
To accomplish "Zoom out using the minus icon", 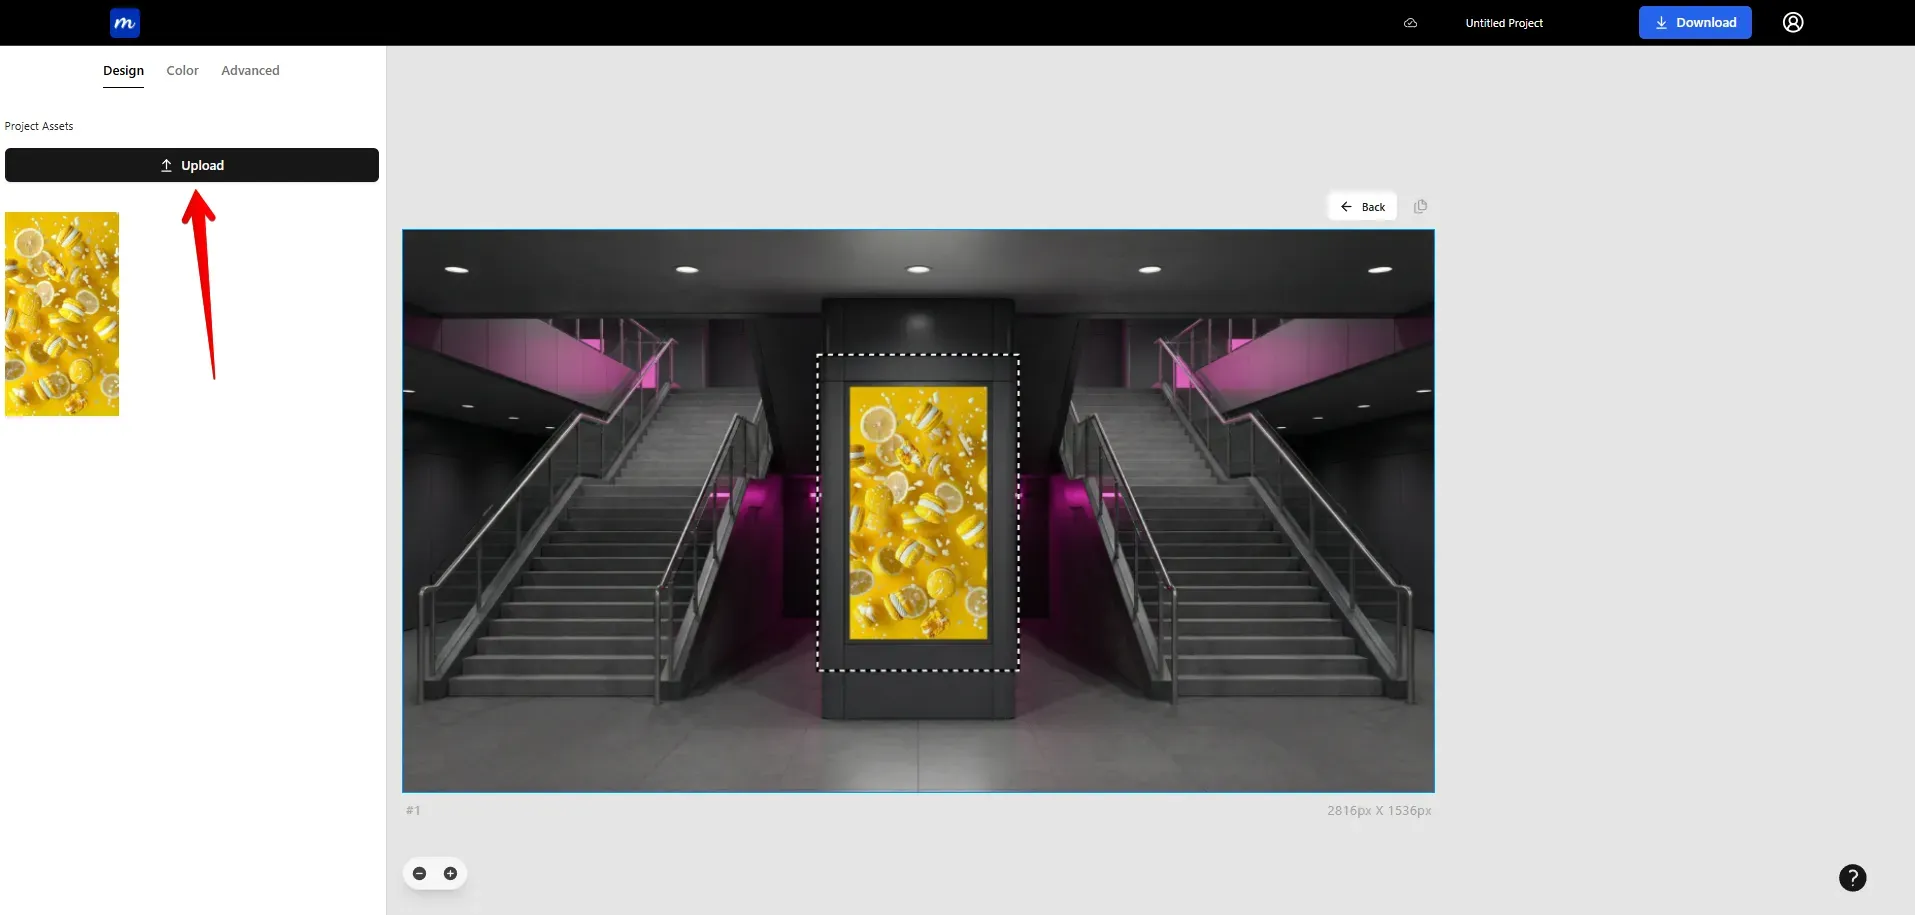I will click(419, 873).
